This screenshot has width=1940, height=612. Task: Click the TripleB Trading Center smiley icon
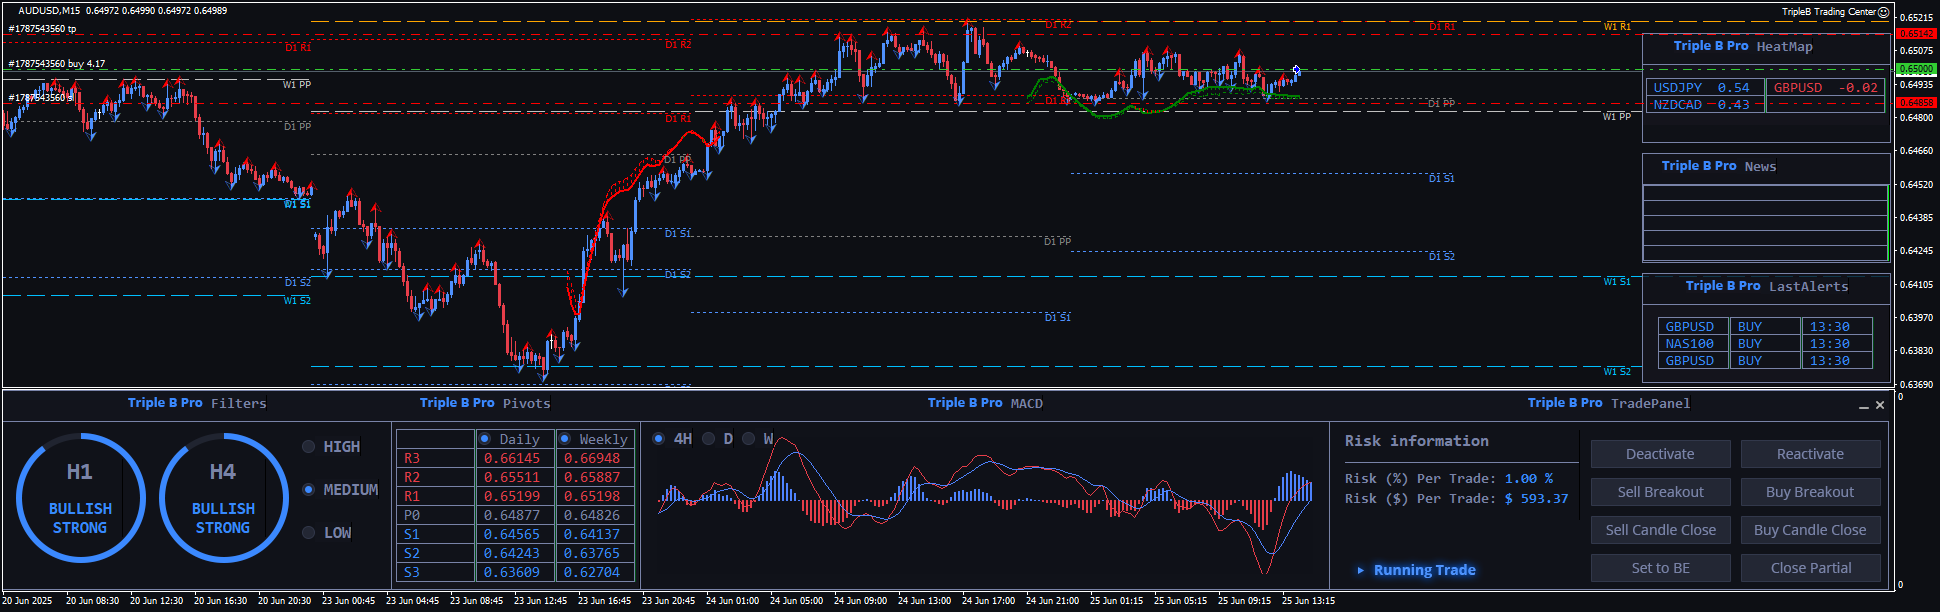point(1884,12)
